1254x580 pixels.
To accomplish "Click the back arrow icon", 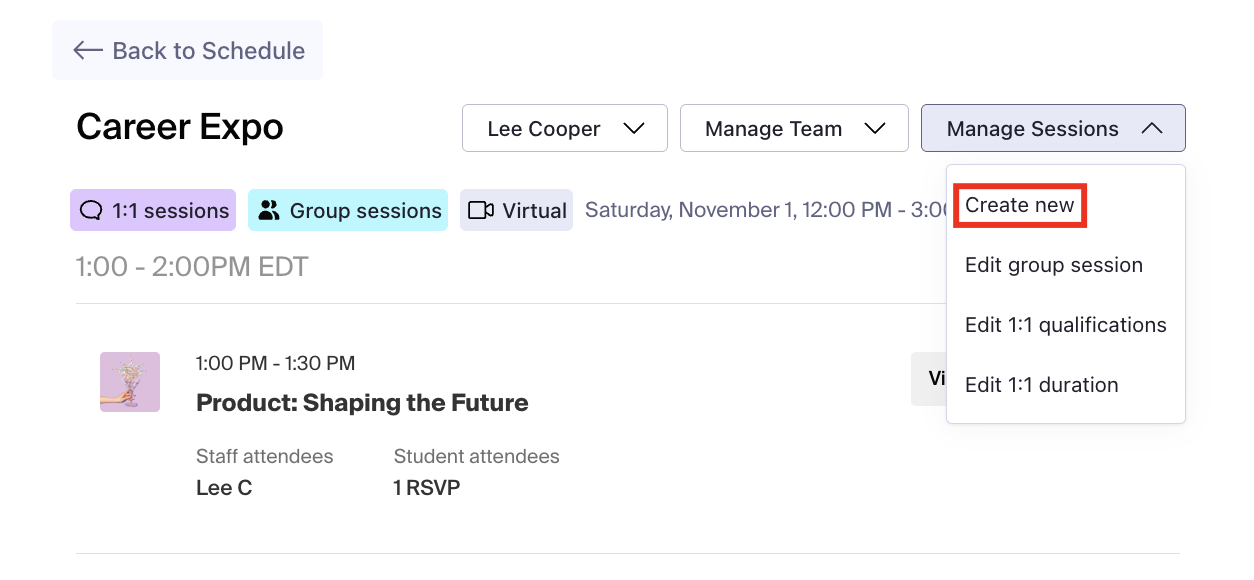I will pyautogui.click(x=88, y=50).
